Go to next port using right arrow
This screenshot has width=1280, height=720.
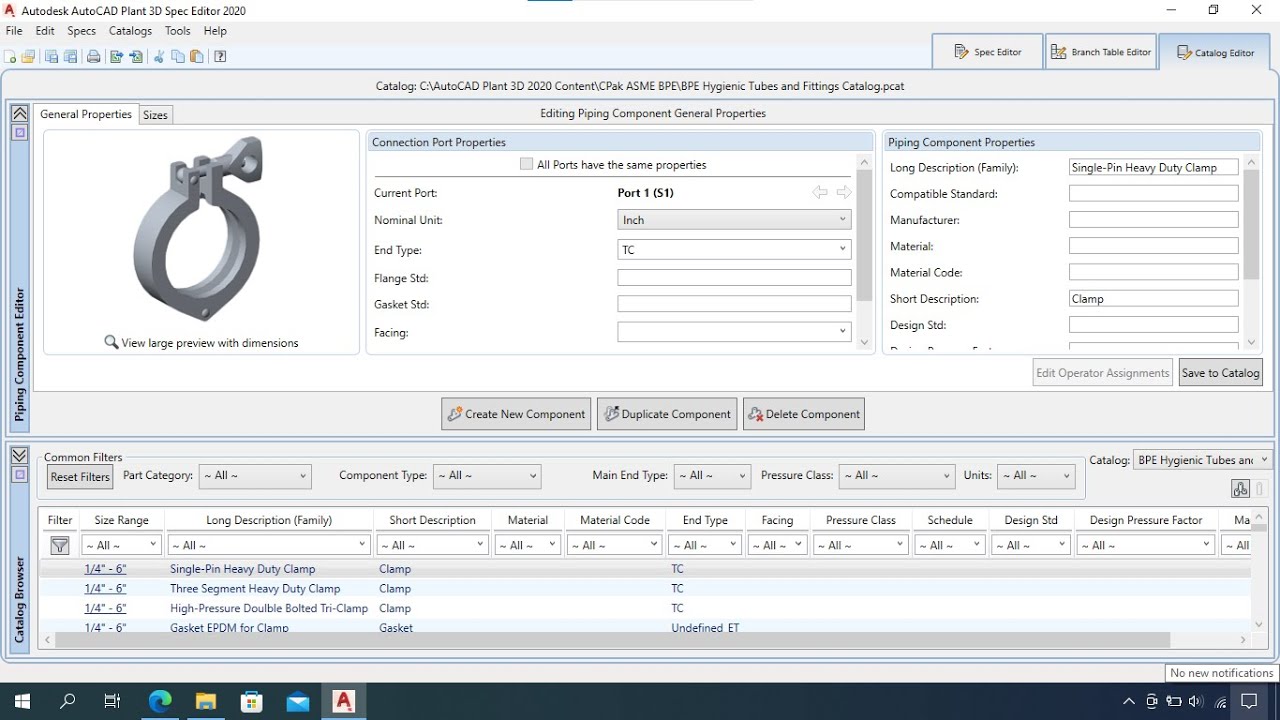[844, 192]
